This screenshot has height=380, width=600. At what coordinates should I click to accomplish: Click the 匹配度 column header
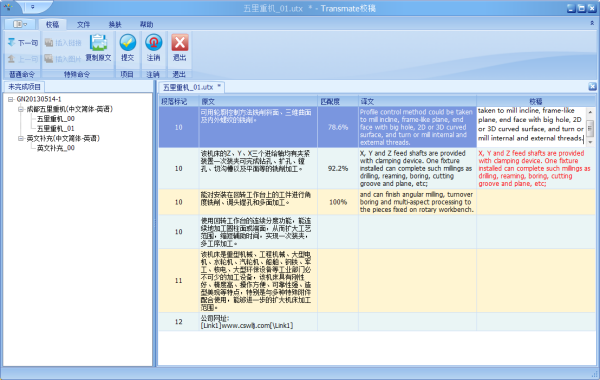coord(338,101)
